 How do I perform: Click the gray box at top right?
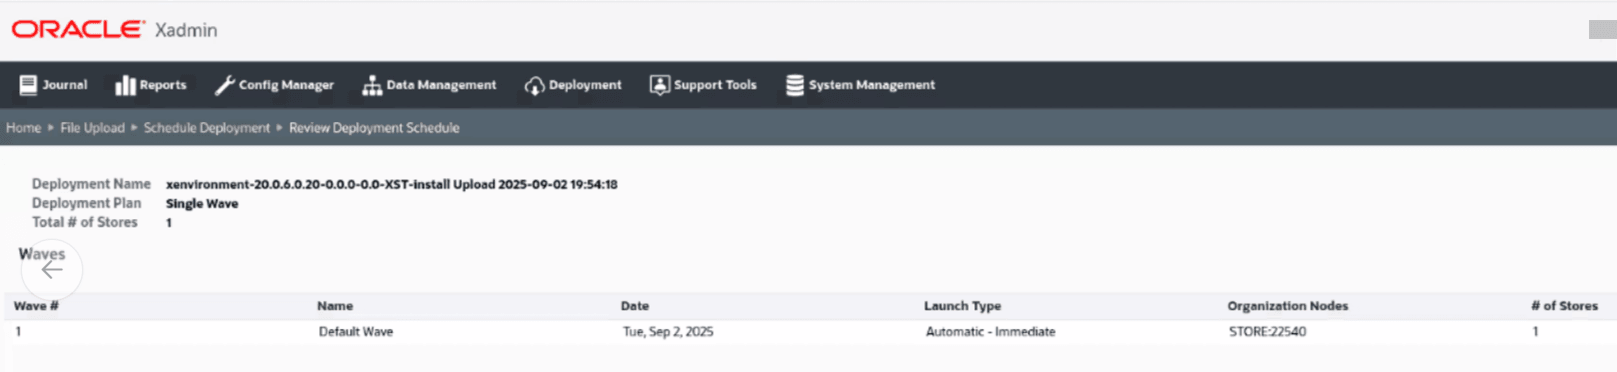1602,30
